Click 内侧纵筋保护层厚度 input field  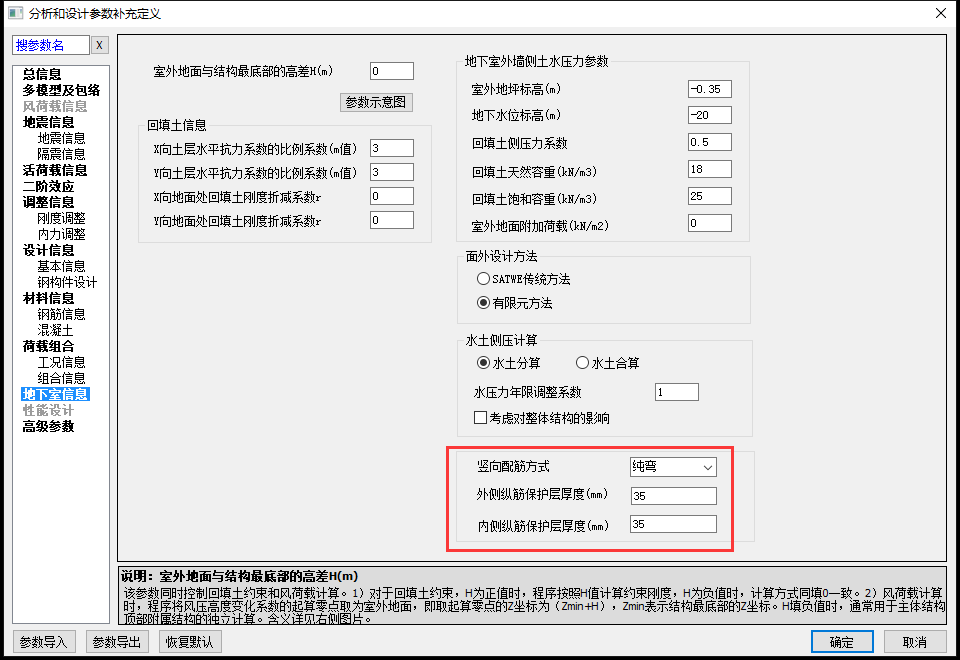pos(673,524)
